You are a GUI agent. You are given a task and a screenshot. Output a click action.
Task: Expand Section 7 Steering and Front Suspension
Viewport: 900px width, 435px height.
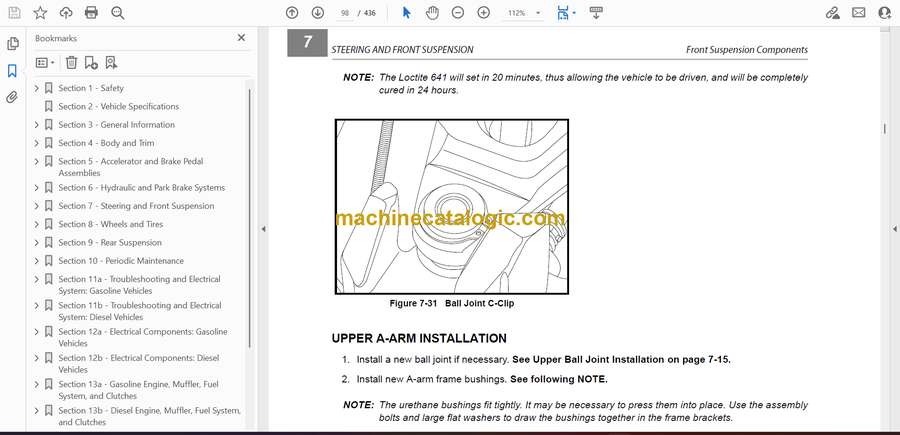pyautogui.click(x=37, y=206)
